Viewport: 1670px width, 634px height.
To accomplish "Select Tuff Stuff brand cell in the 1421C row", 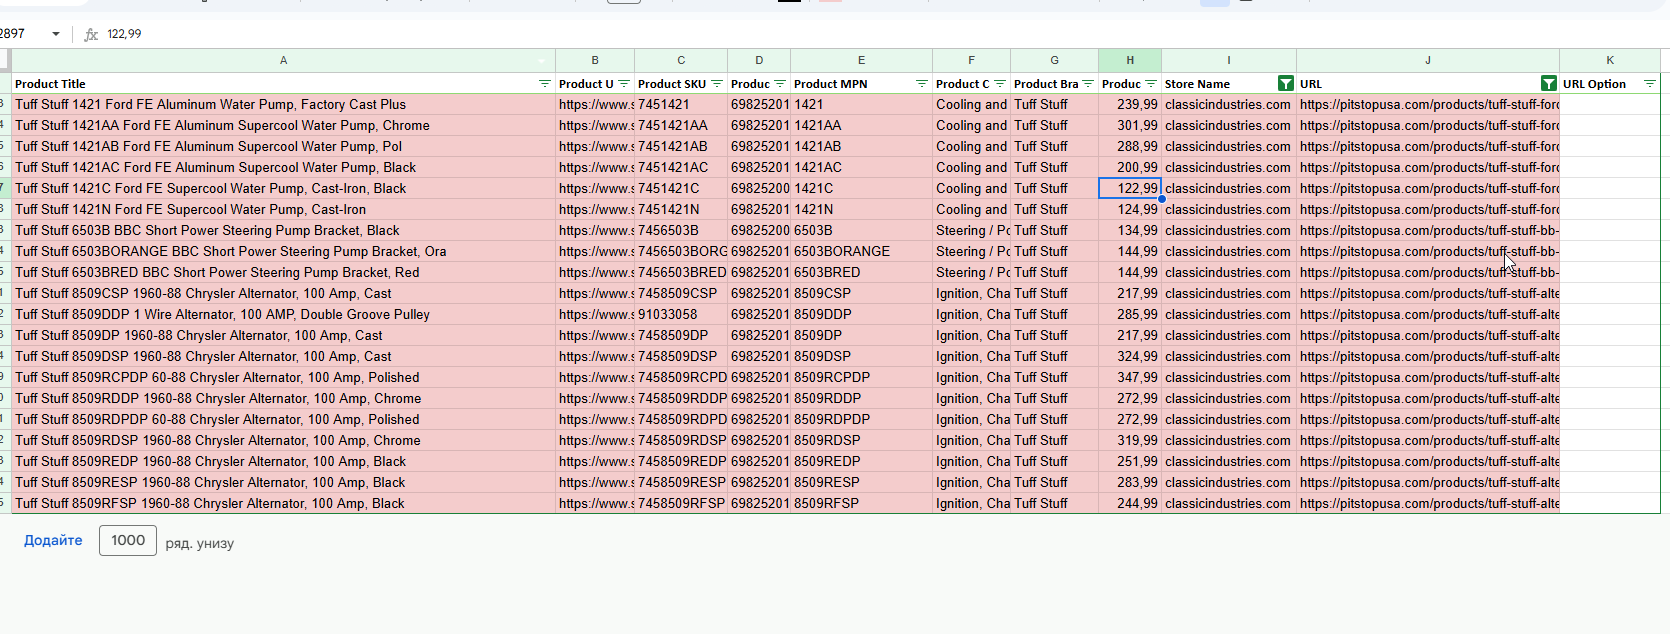I will click(x=1054, y=188).
